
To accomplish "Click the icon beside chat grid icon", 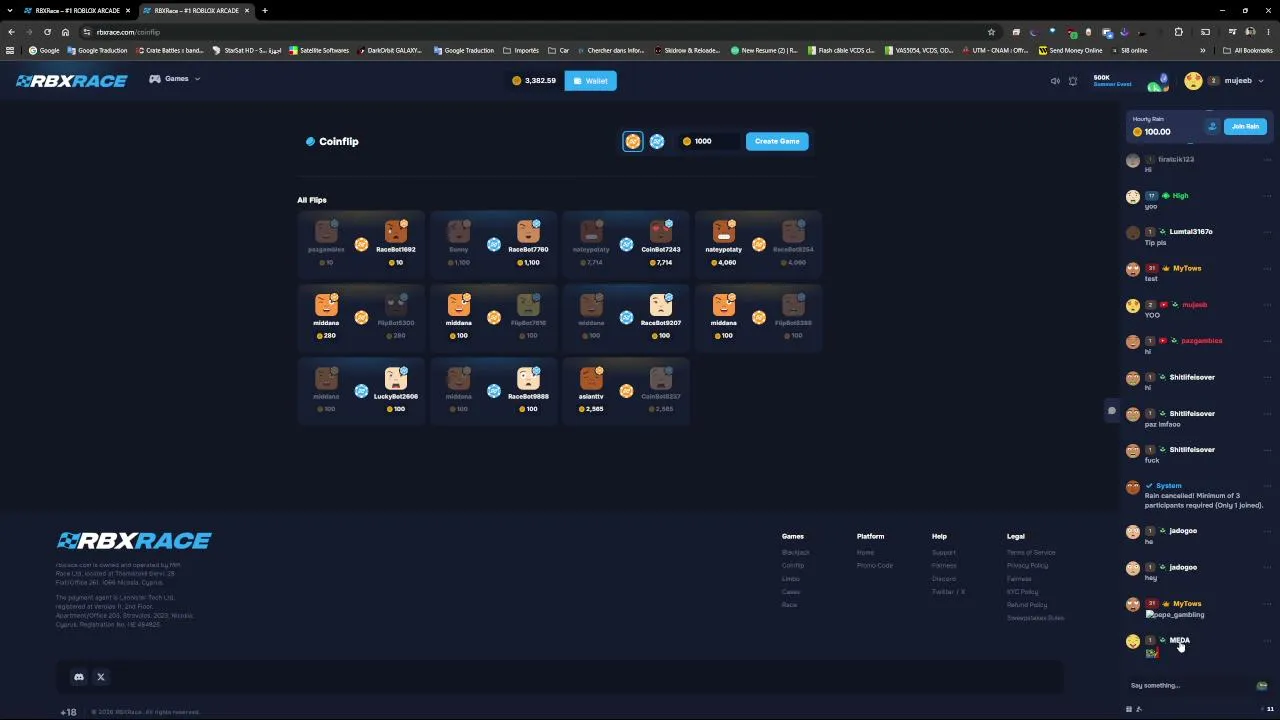I will pos(1139,709).
